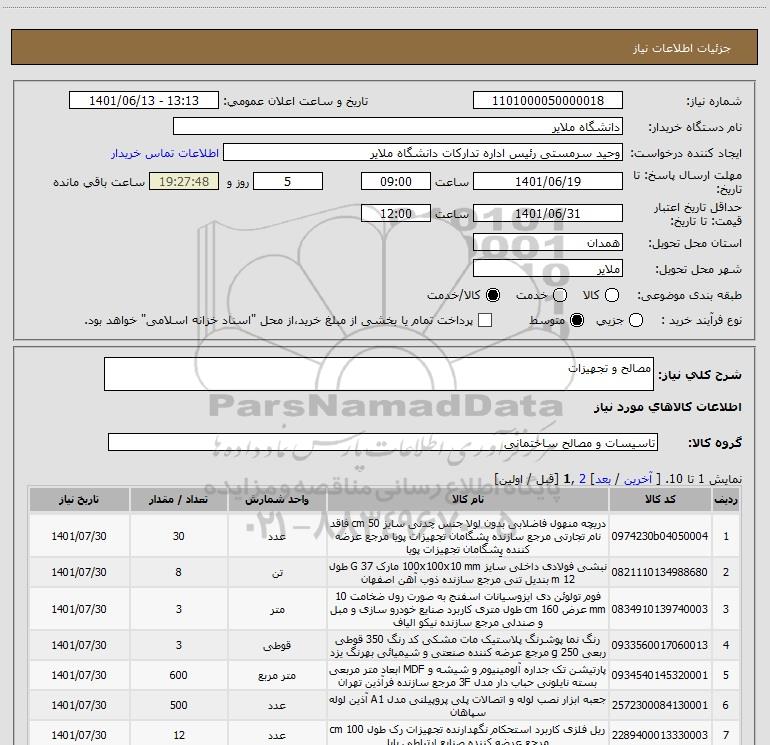
Task: Choose the متوسط purchase type radio
Action: 577,320
